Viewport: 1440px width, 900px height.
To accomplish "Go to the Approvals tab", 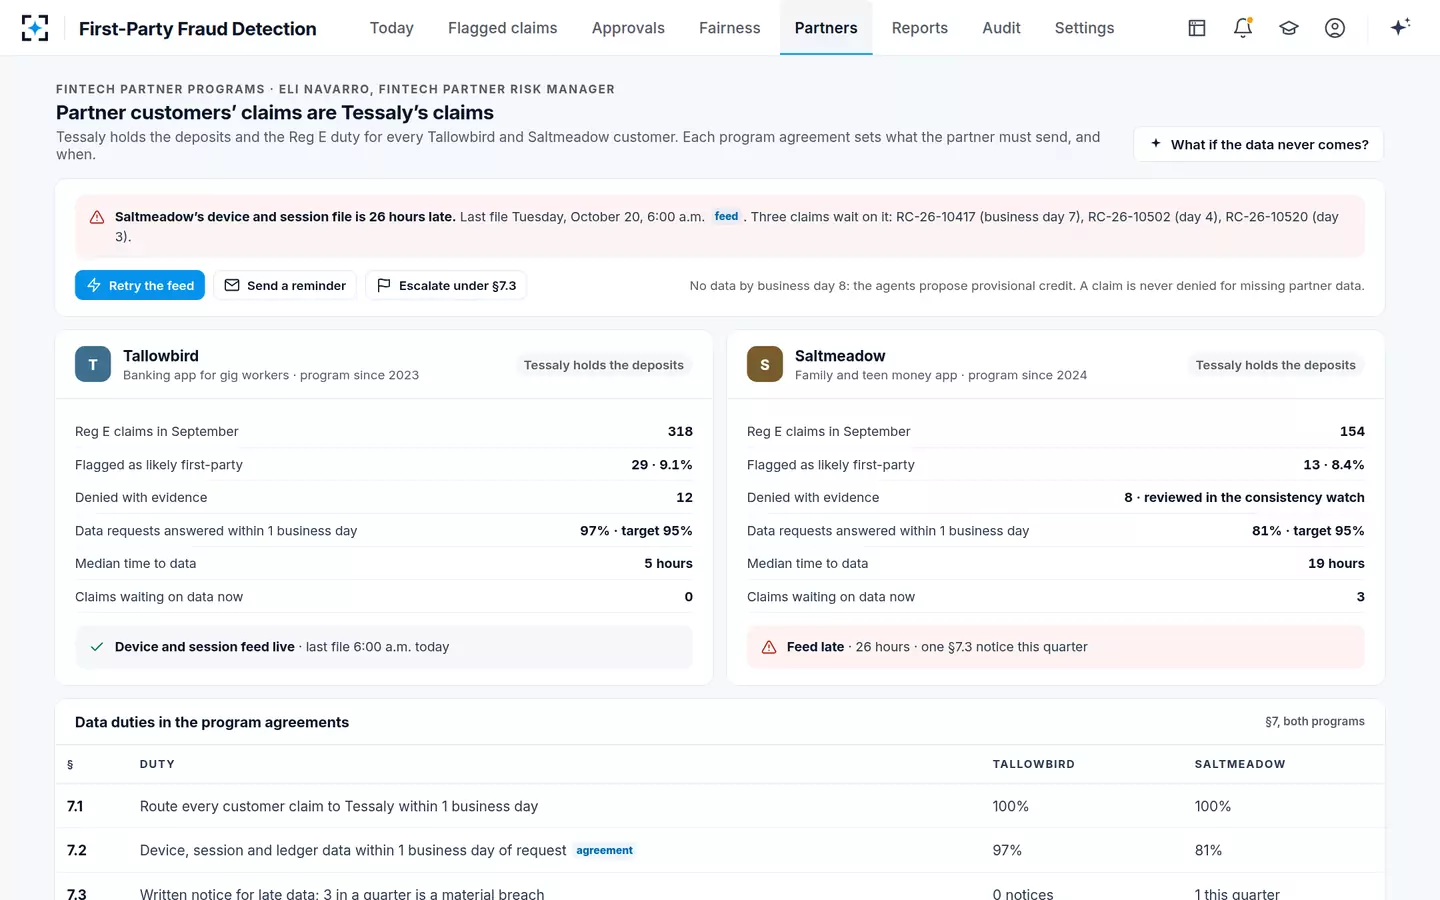I will tap(628, 28).
